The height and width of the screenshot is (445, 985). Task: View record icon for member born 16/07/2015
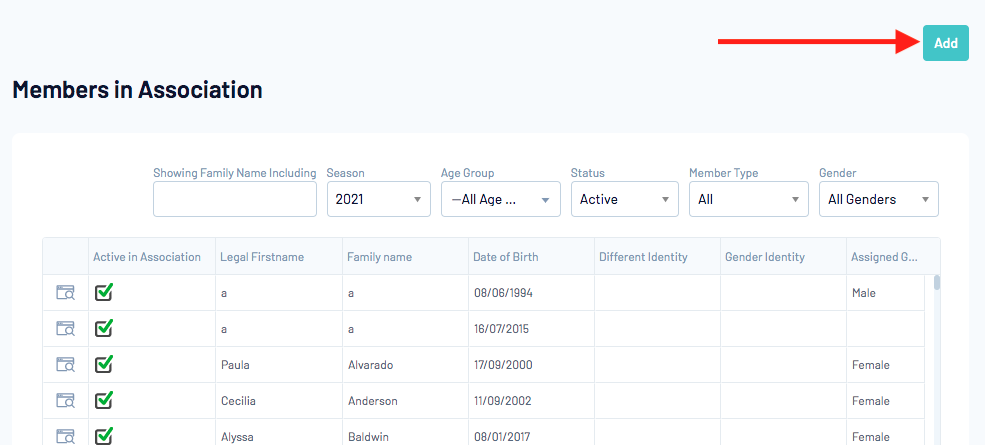[65, 328]
